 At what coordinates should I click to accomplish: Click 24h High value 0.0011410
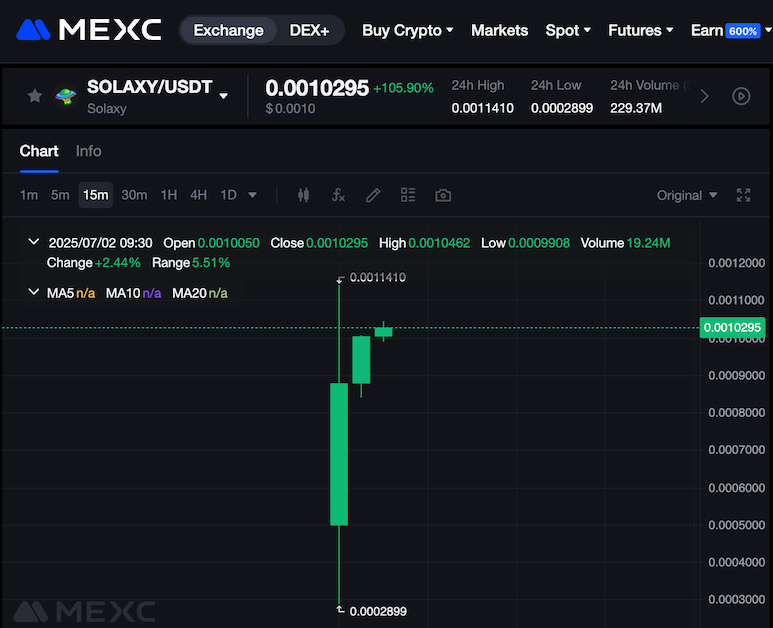(483, 108)
